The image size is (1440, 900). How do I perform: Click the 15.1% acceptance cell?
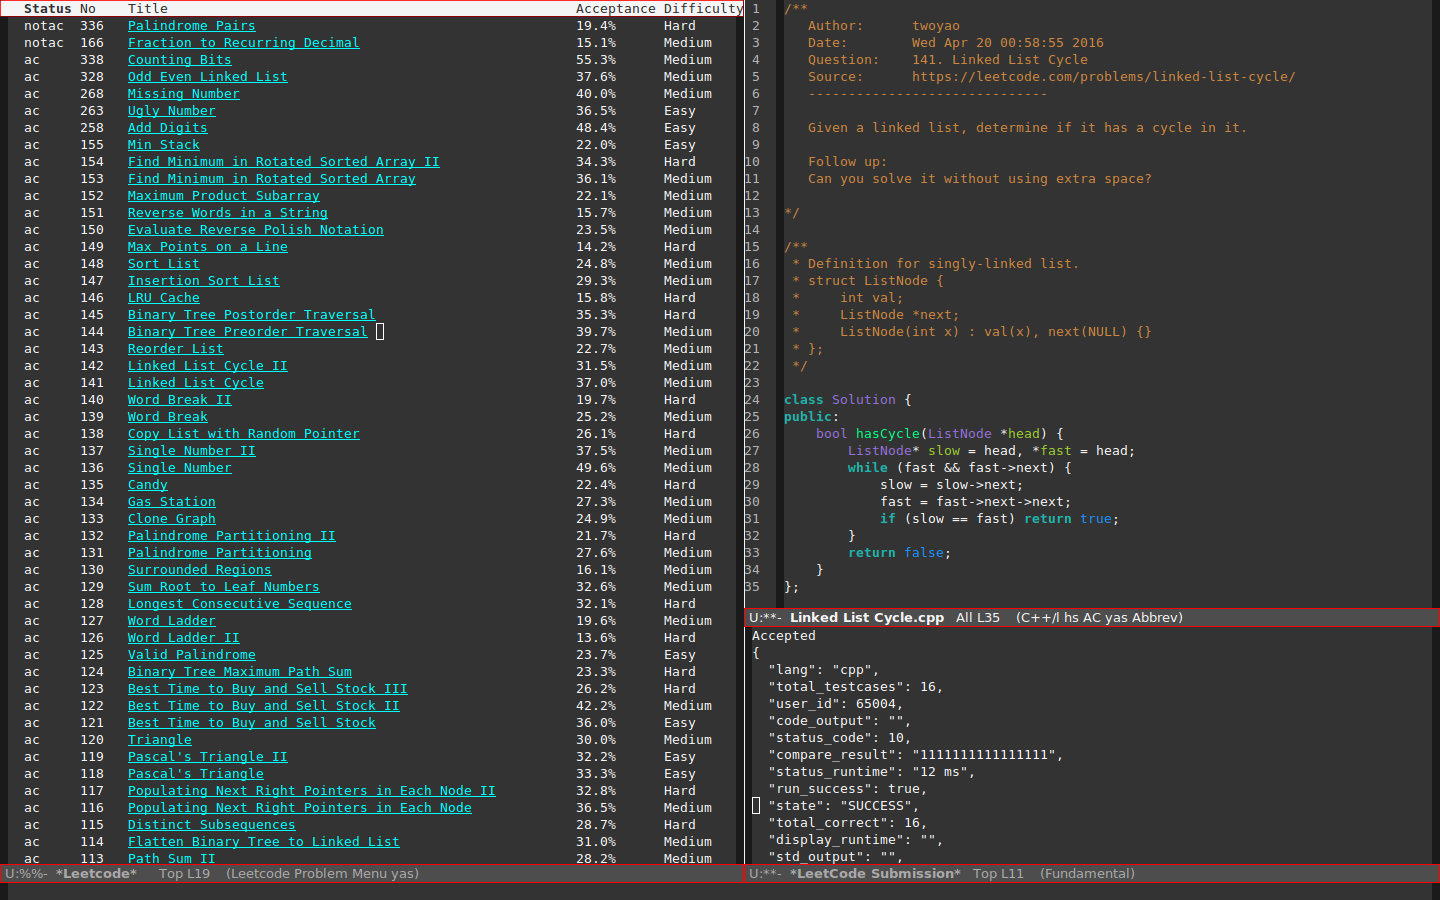[595, 43]
